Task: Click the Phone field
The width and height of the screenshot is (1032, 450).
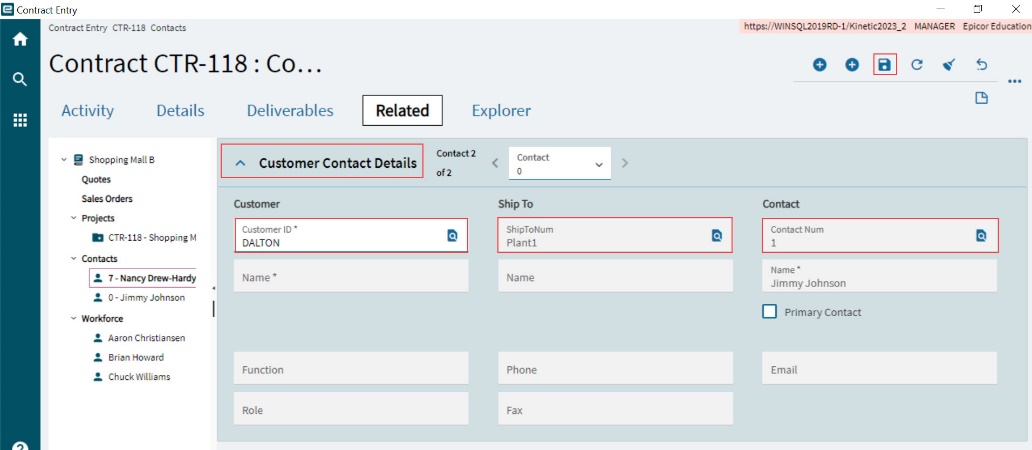Action: (615, 368)
